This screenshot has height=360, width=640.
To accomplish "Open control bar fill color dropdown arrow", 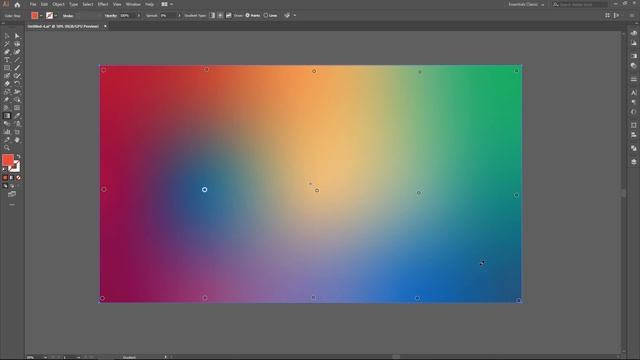I will point(41,16).
